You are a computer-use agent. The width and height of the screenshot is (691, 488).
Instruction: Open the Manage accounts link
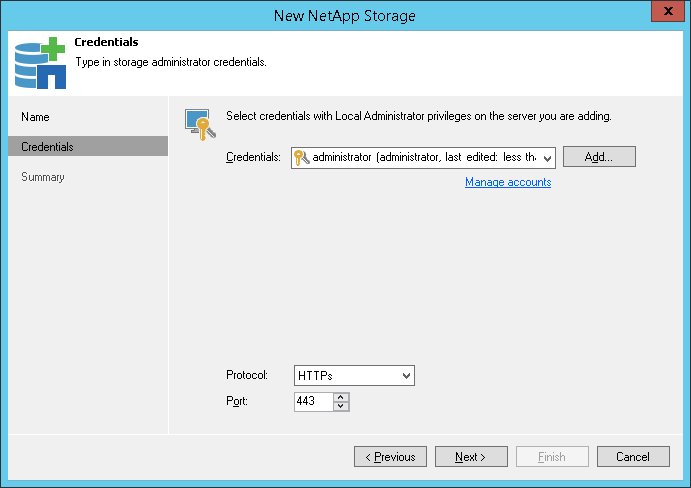[x=508, y=182]
